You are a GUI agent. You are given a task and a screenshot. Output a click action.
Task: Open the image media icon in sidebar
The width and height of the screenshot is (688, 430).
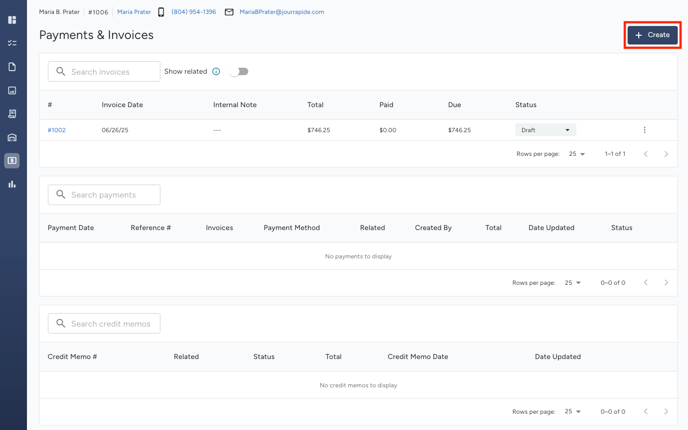[x=12, y=90]
